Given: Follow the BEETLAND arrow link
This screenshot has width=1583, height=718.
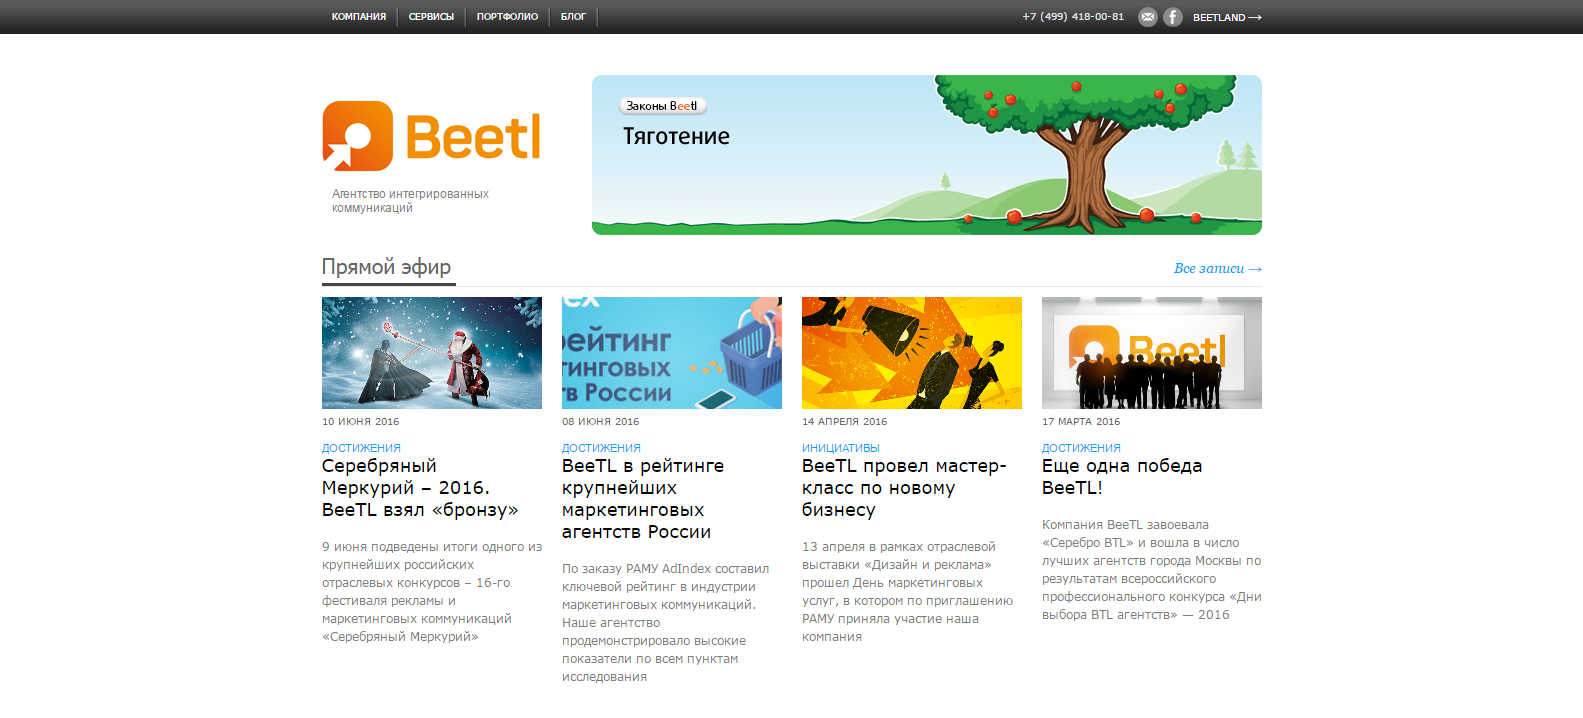Looking at the screenshot, I should pos(1227,17).
